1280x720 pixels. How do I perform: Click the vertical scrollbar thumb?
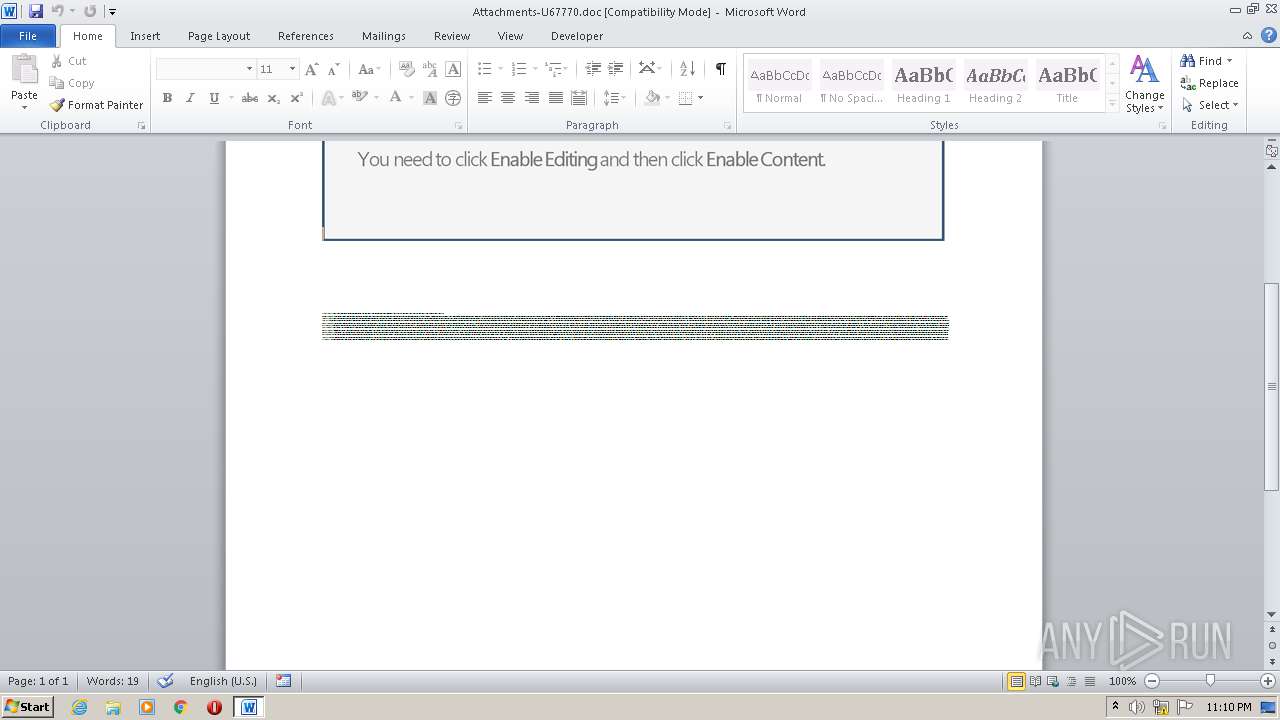point(1272,387)
